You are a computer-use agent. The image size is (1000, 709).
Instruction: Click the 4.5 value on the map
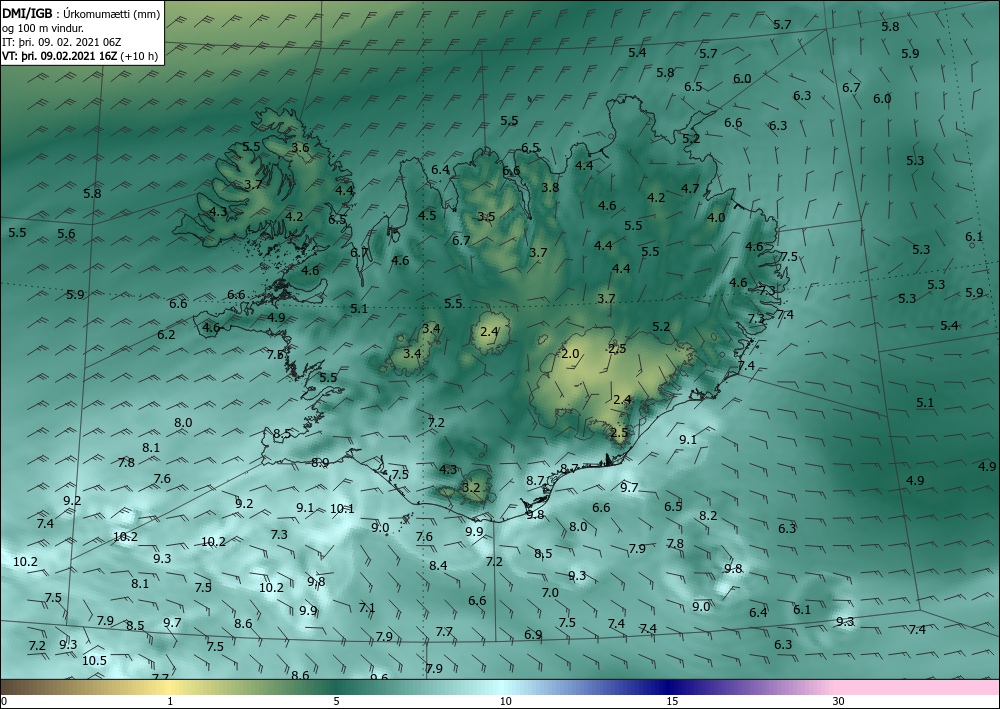pyautogui.click(x=427, y=216)
